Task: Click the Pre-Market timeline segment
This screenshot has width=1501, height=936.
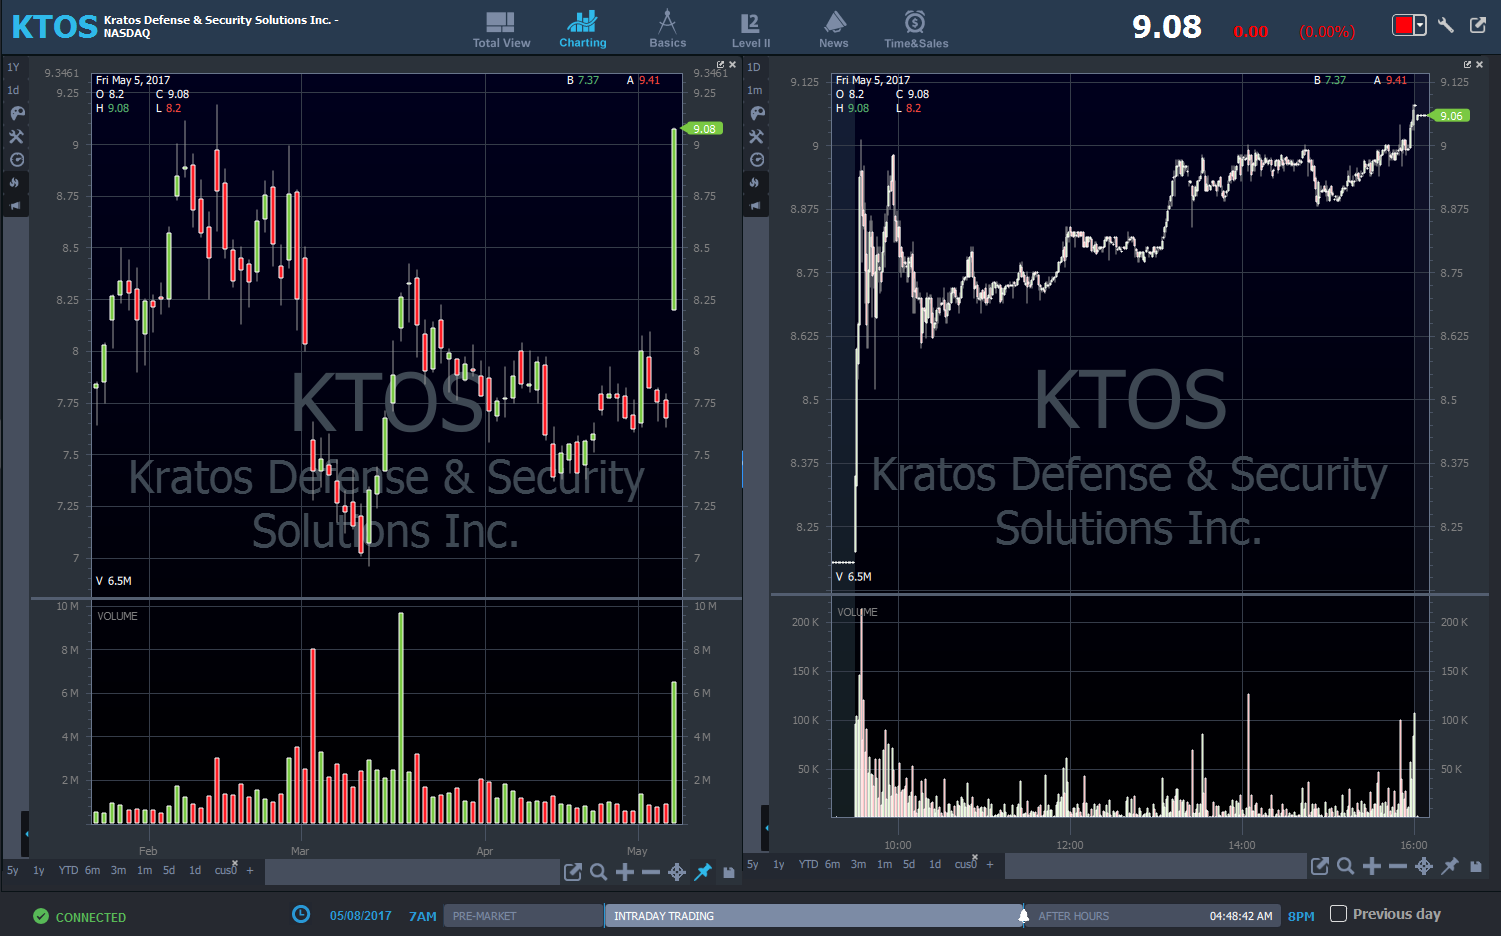Action: point(523,916)
